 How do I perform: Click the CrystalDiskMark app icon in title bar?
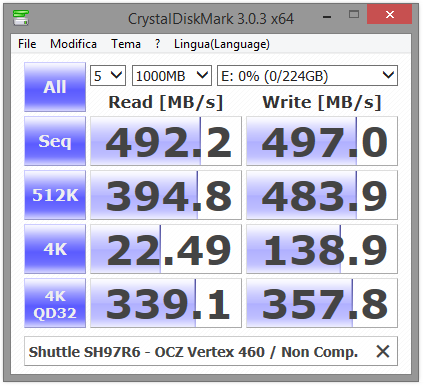(21, 17)
